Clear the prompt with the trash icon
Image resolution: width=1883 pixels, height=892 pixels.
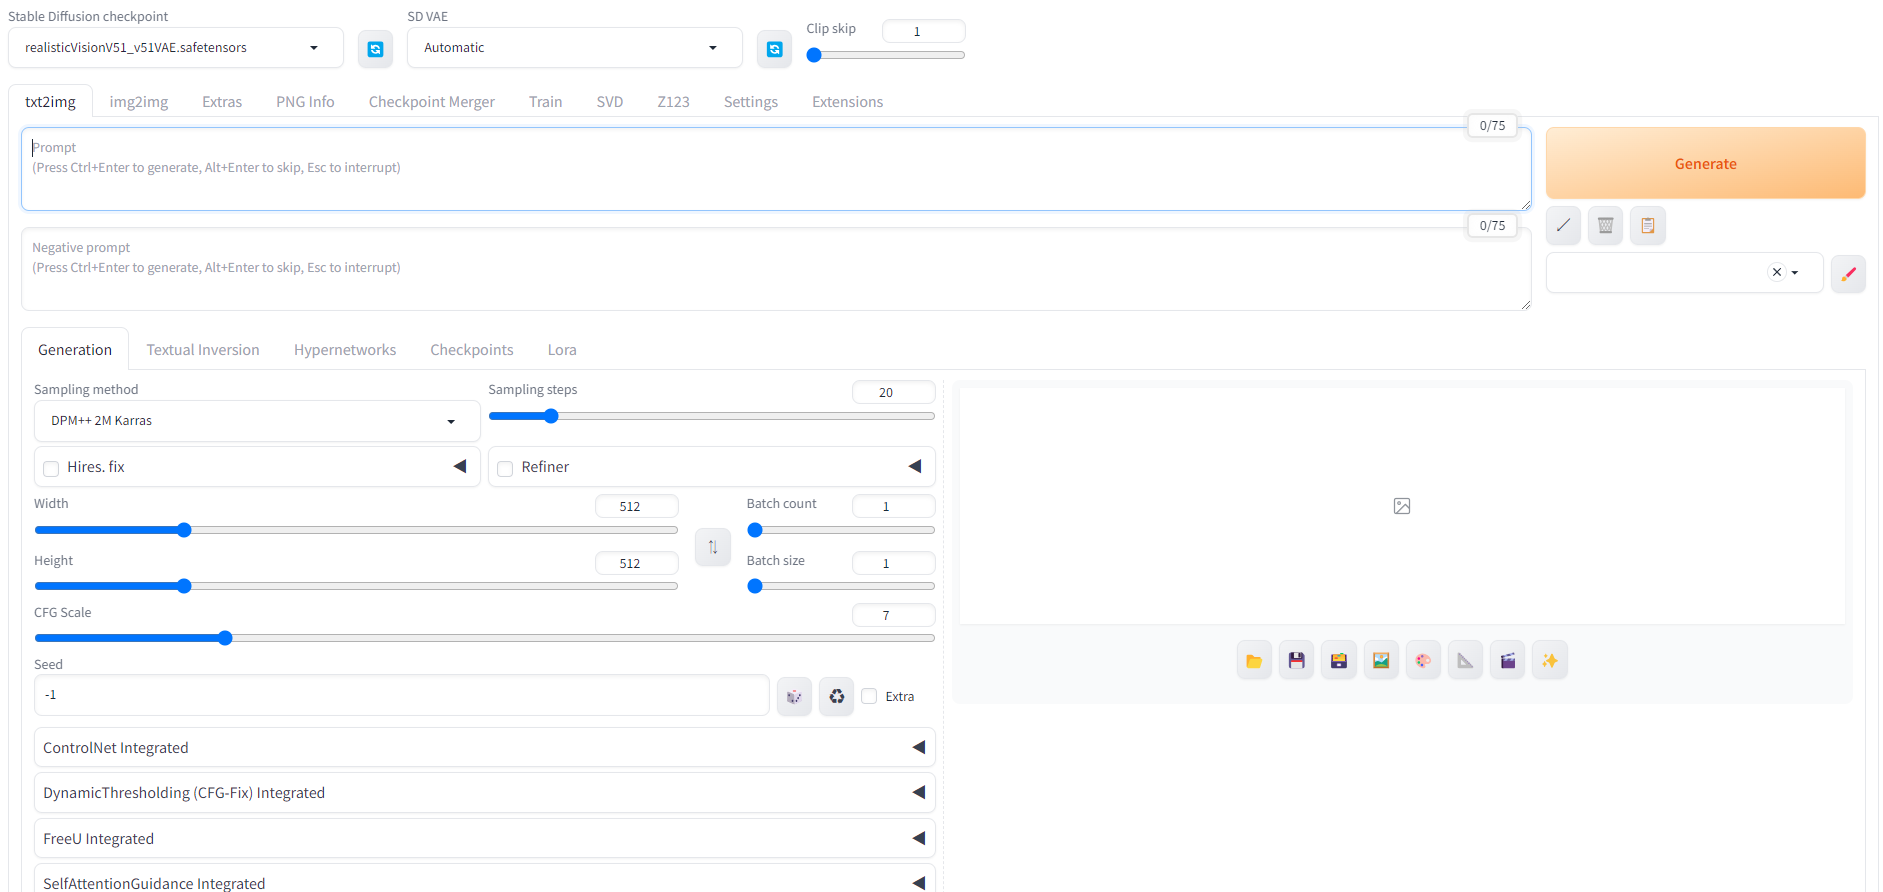(1605, 226)
